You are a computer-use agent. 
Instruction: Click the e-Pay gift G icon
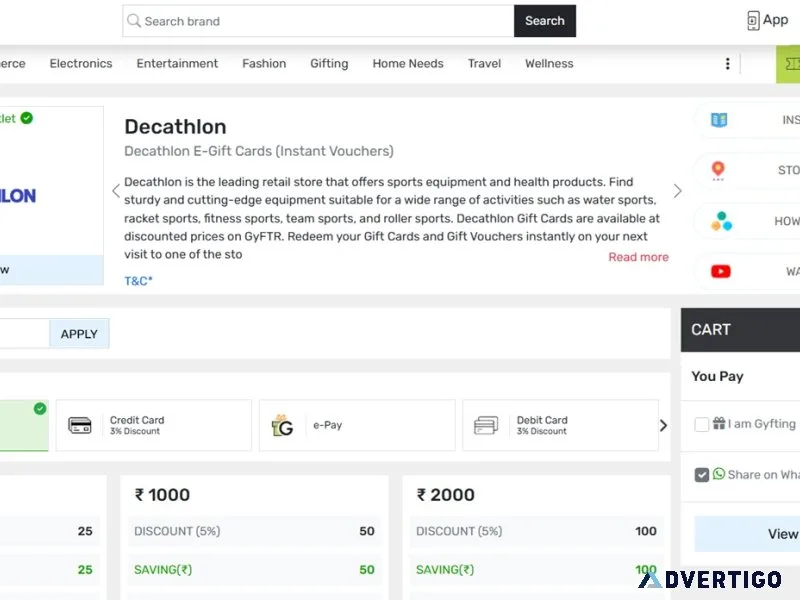pyautogui.click(x=283, y=425)
